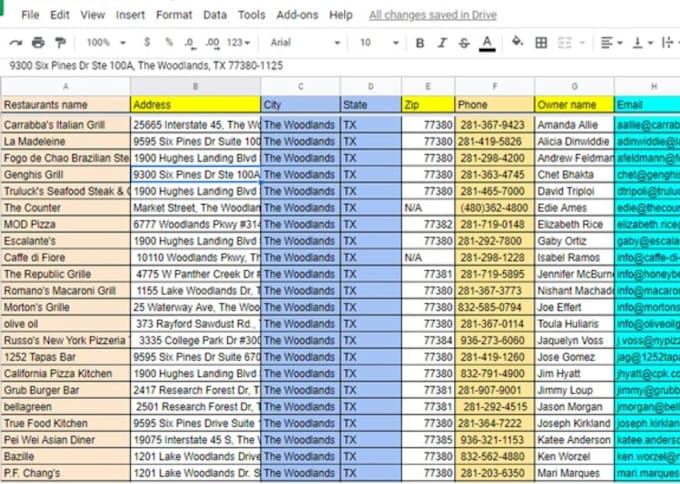The height and width of the screenshot is (484, 680).
Task: Select owner 'Jimmy Loup' cell
Action: pyautogui.click(x=574, y=390)
